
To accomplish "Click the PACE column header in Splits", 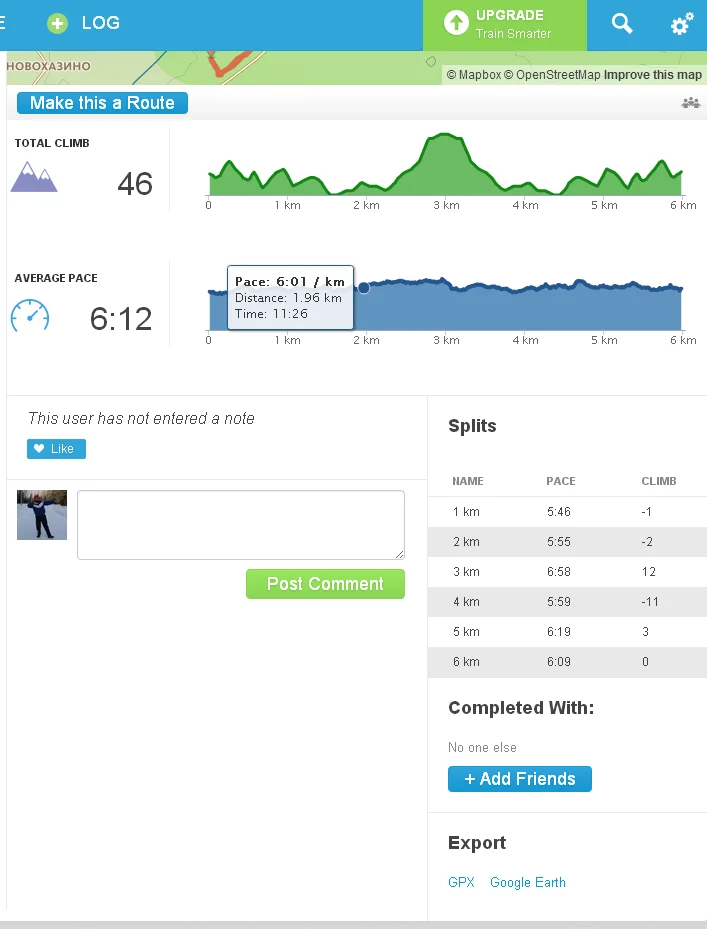I will (x=561, y=481).
